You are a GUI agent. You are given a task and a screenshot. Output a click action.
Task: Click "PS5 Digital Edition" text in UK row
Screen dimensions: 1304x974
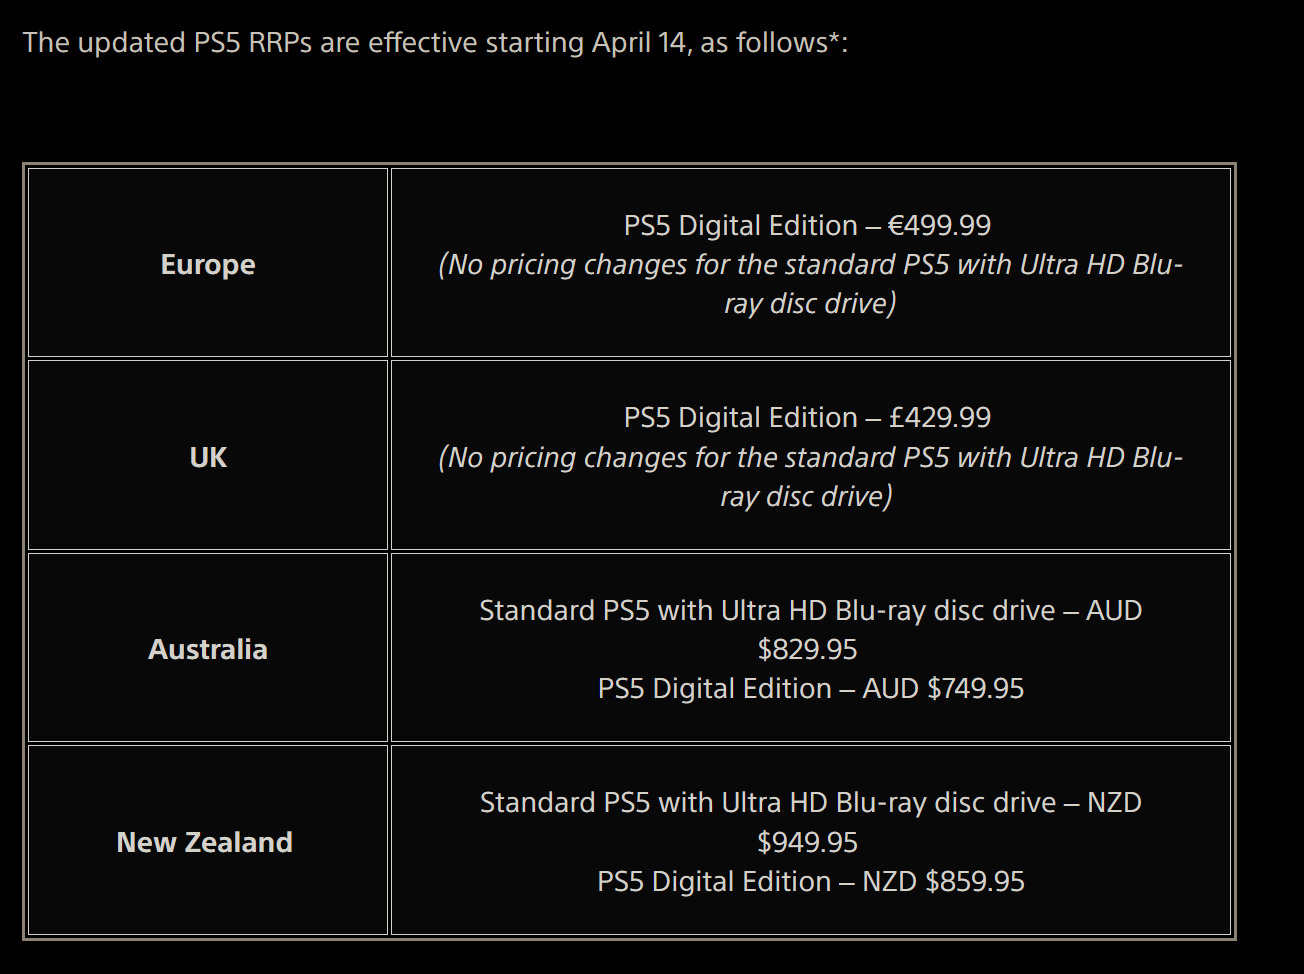tap(740, 417)
